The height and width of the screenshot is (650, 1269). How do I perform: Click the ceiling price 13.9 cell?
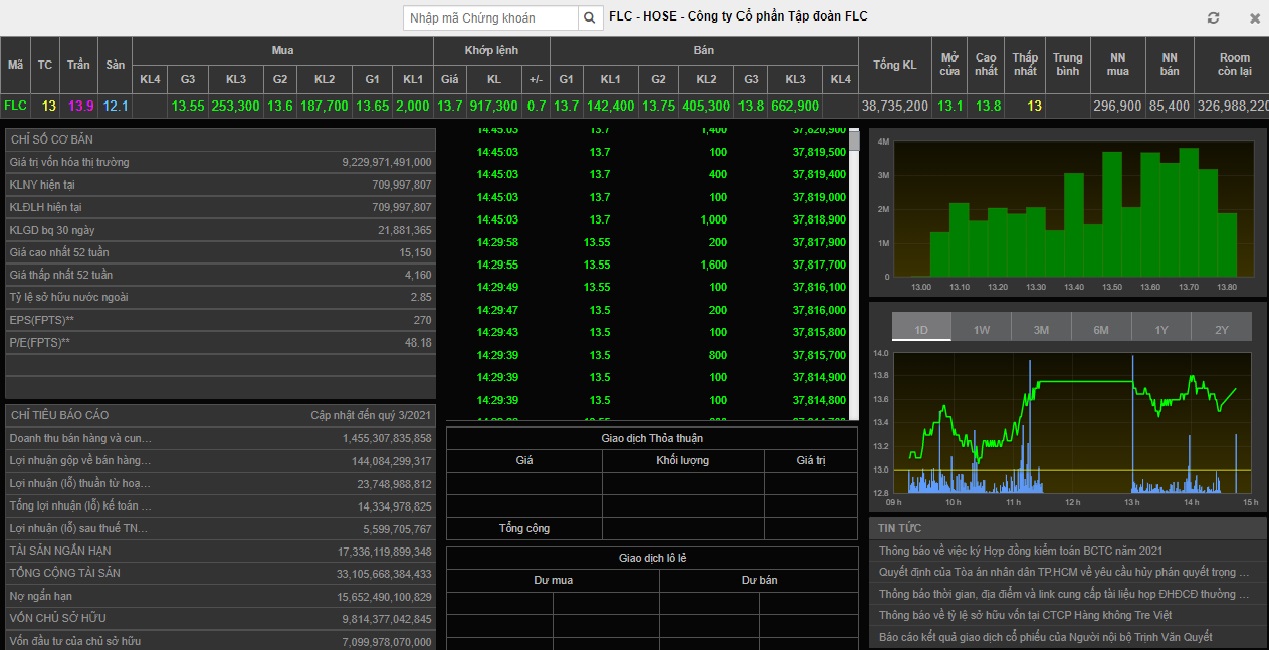[x=79, y=105]
